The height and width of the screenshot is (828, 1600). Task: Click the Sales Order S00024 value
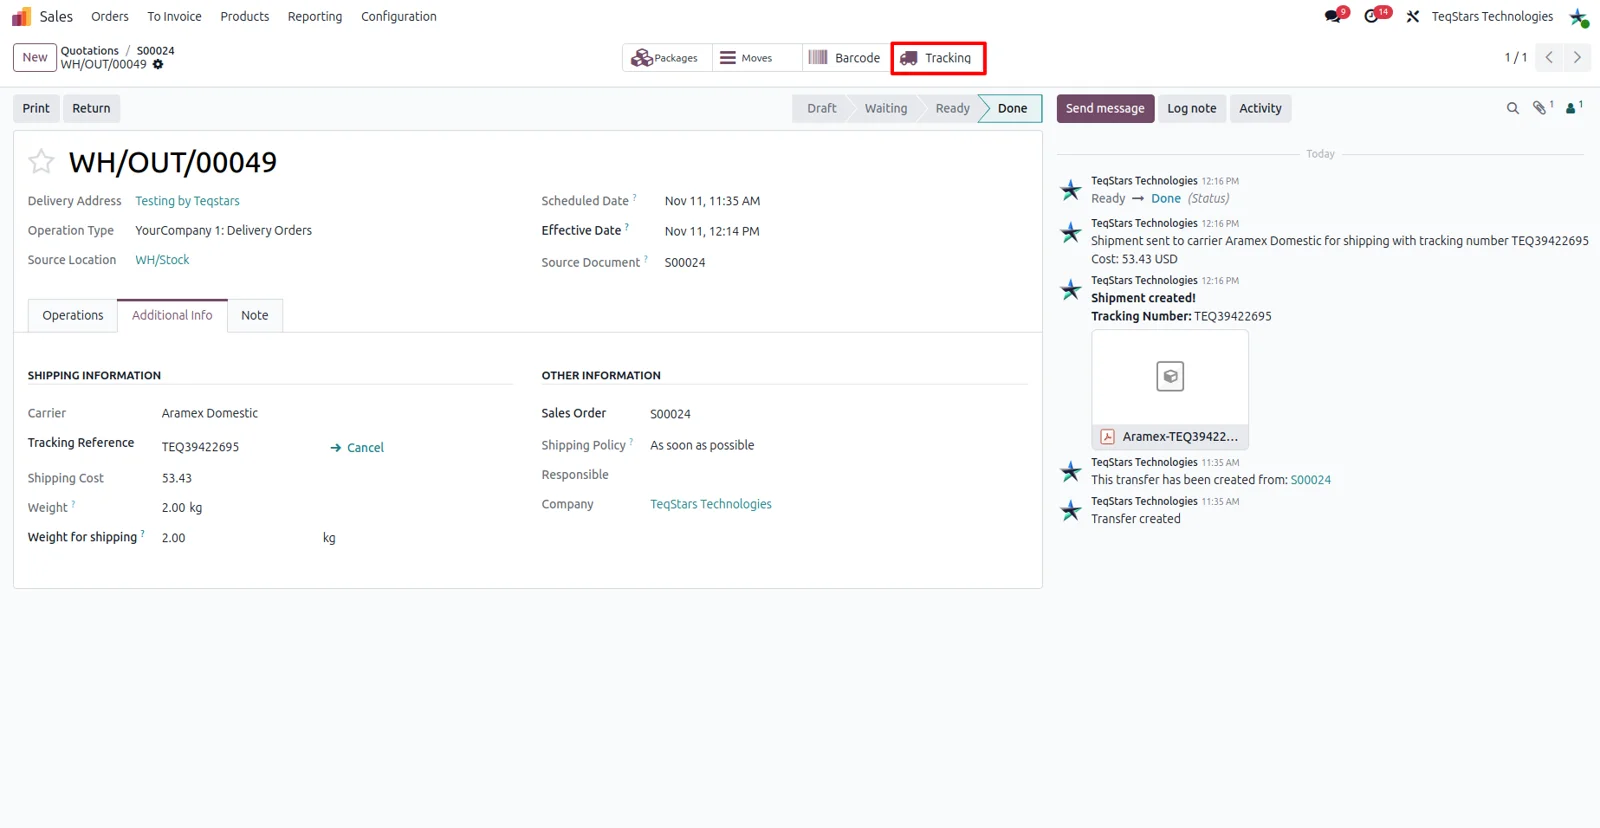click(670, 414)
